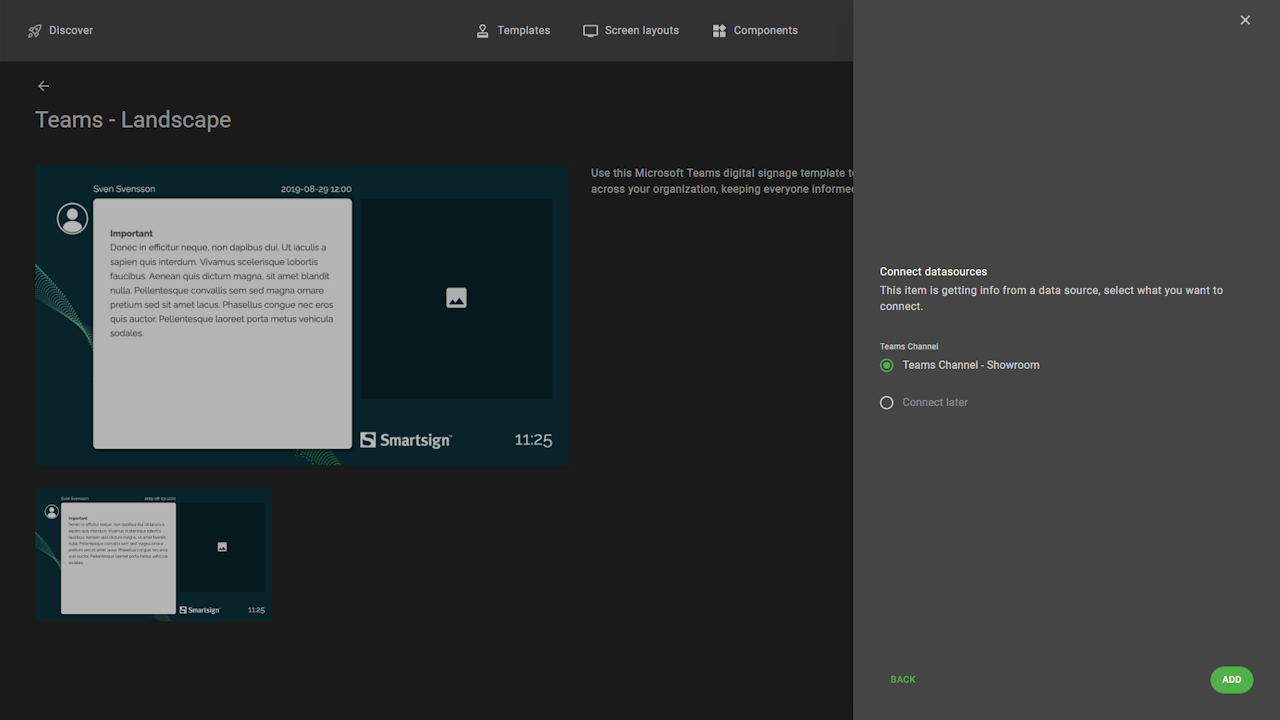Viewport: 1280px width, 720px height.
Task: Click the Templates stamp icon
Action: coord(483,31)
